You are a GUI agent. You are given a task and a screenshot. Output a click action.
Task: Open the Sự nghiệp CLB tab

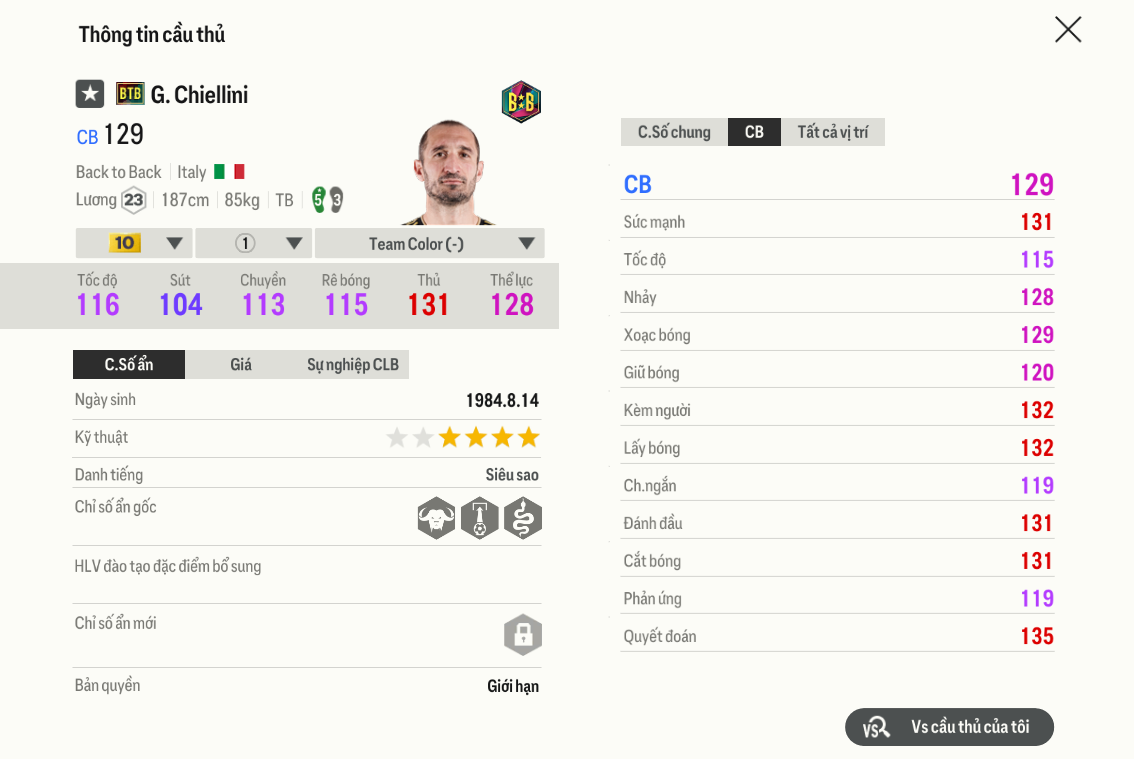pos(352,365)
